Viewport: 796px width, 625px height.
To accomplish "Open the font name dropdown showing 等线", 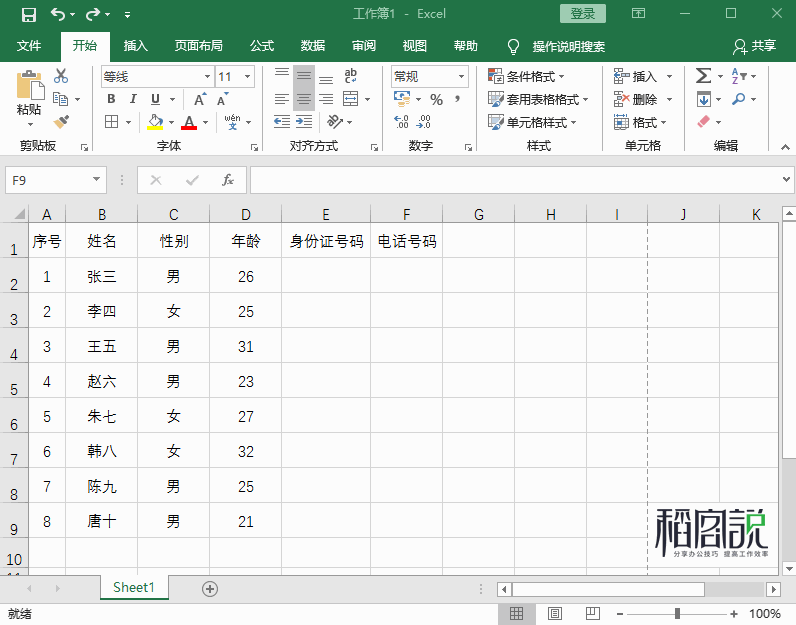I will (x=207, y=77).
